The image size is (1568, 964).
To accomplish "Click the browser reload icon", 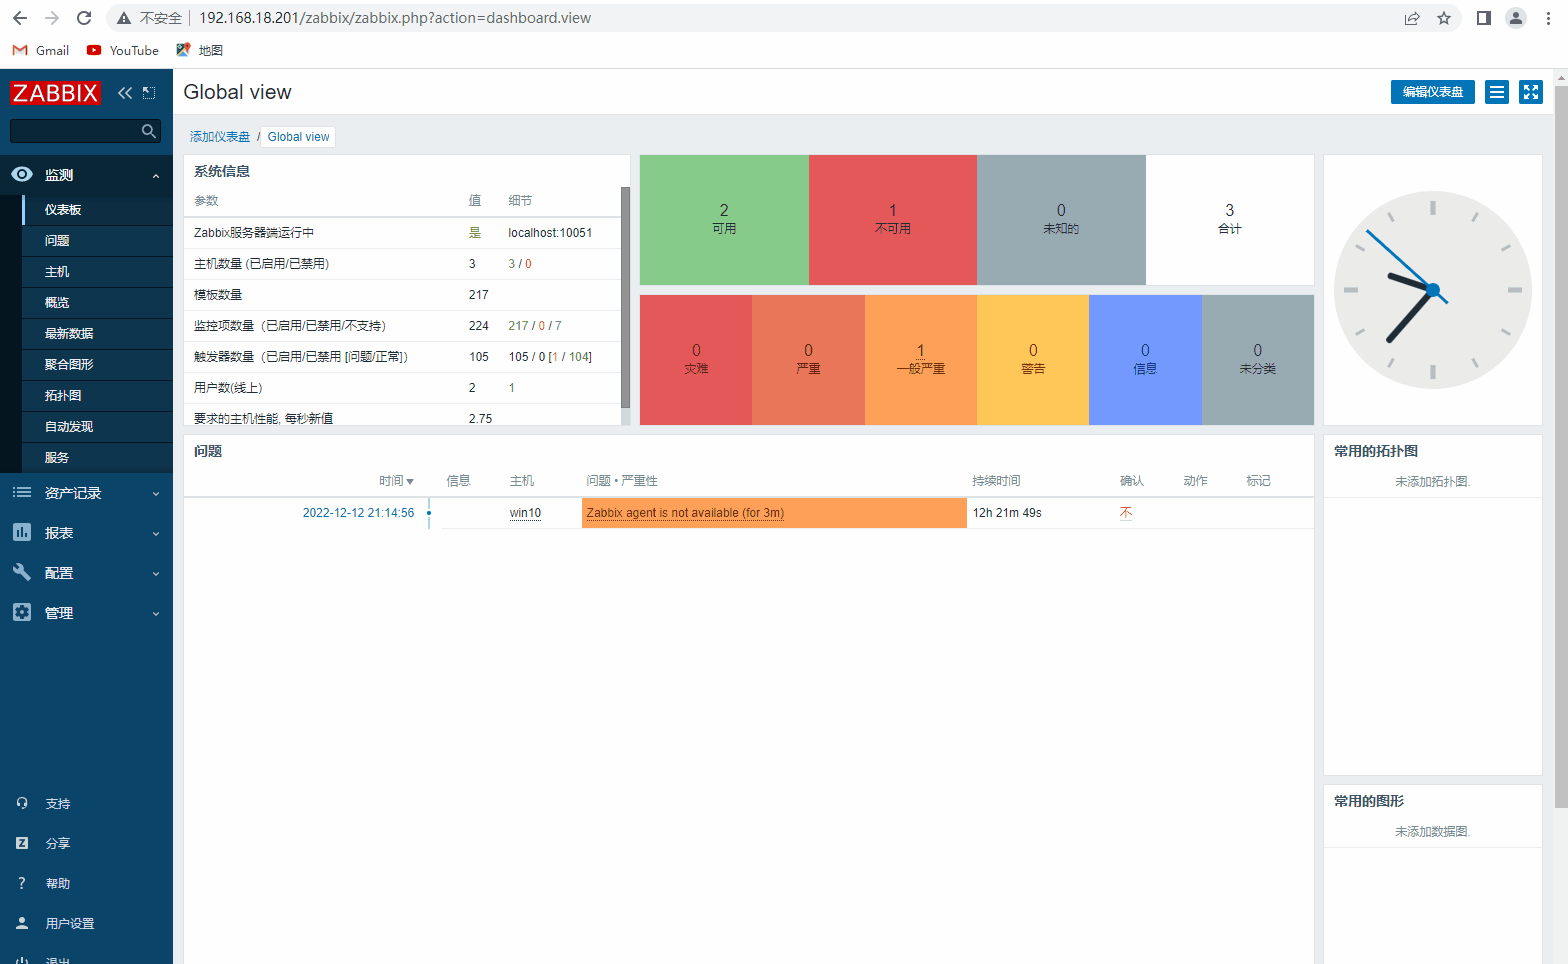I will click(84, 18).
